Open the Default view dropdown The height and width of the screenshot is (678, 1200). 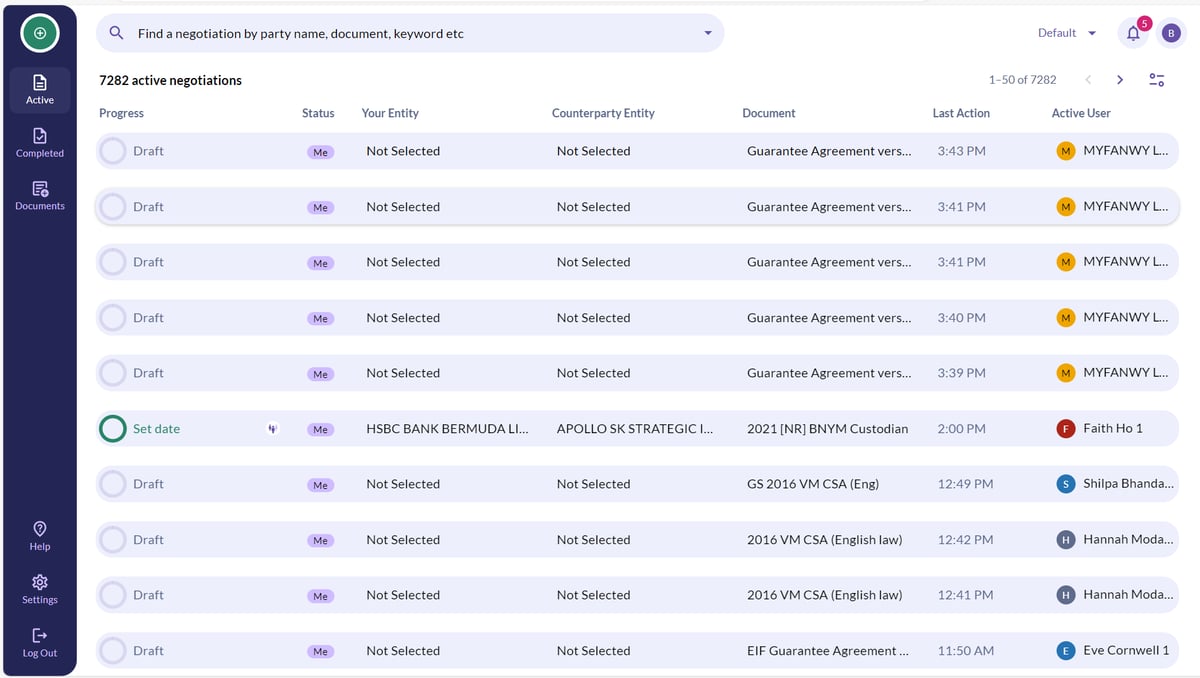pyautogui.click(x=1067, y=33)
